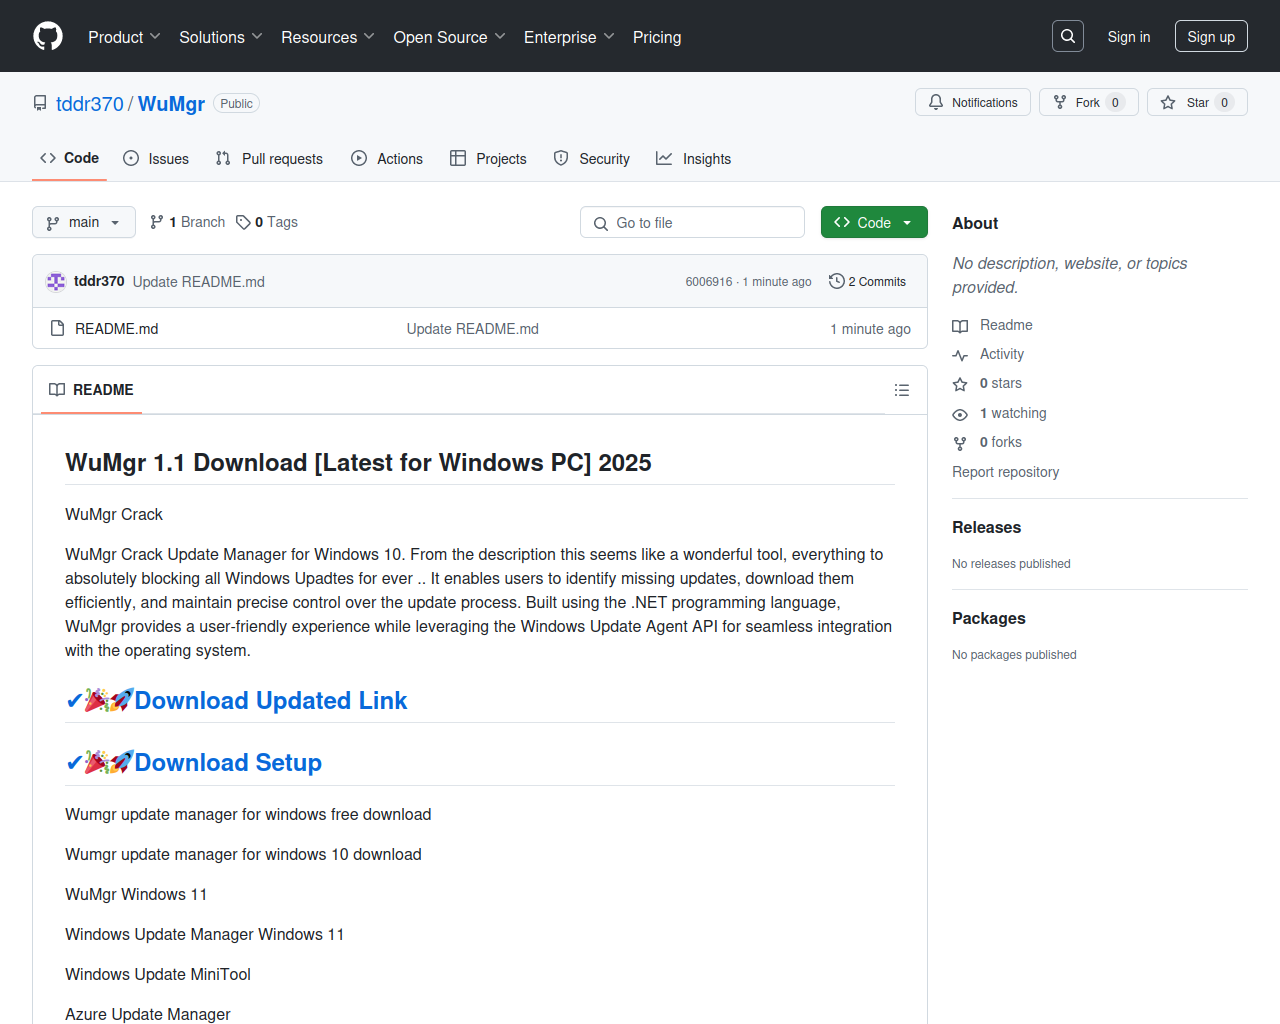Click the book icon beside Readme in About
The height and width of the screenshot is (1024, 1280).
coord(960,326)
